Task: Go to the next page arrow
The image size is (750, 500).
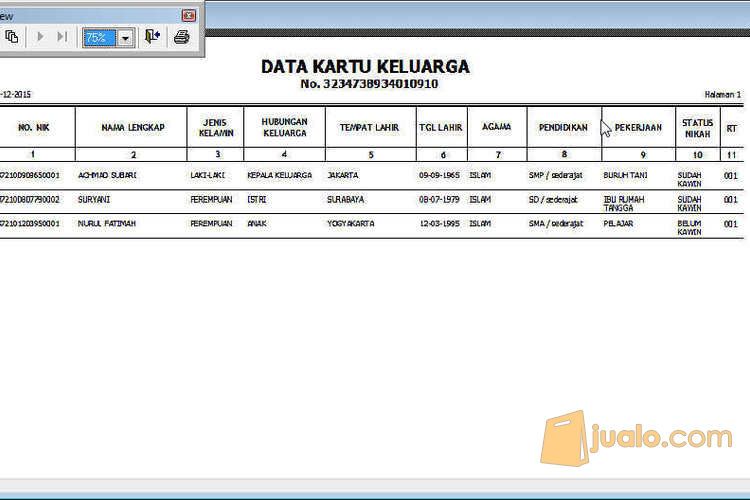Action: pos(41,37)
